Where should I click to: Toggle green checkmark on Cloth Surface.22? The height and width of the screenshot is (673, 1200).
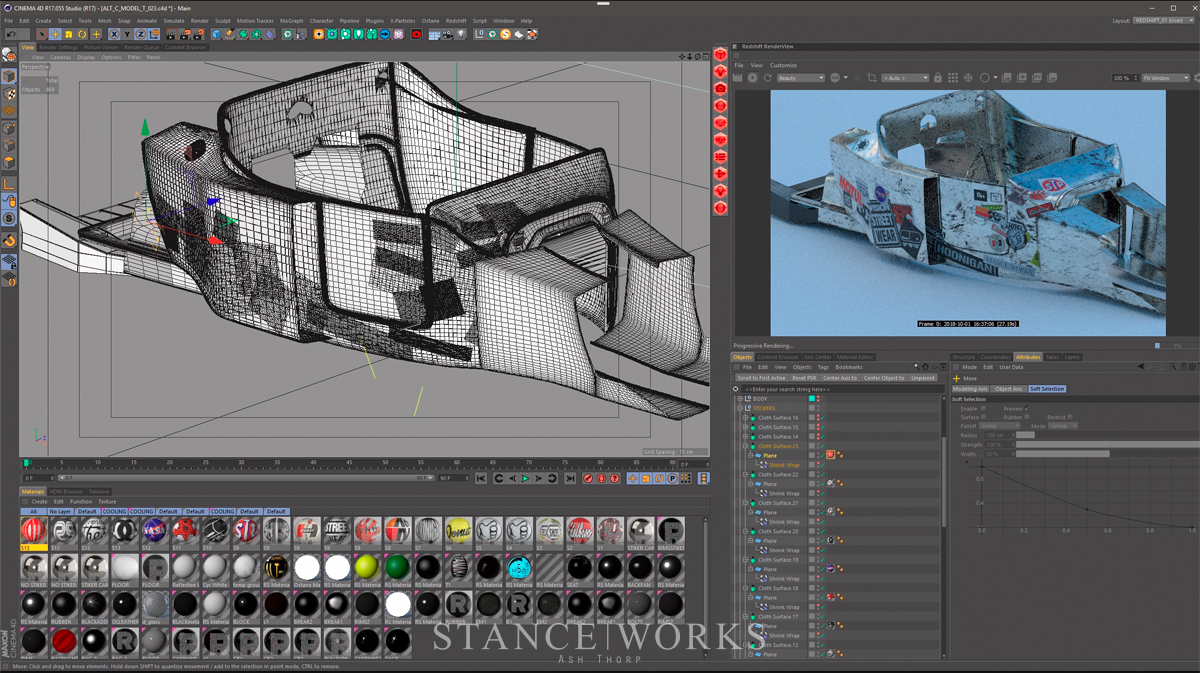click(822, 474)
